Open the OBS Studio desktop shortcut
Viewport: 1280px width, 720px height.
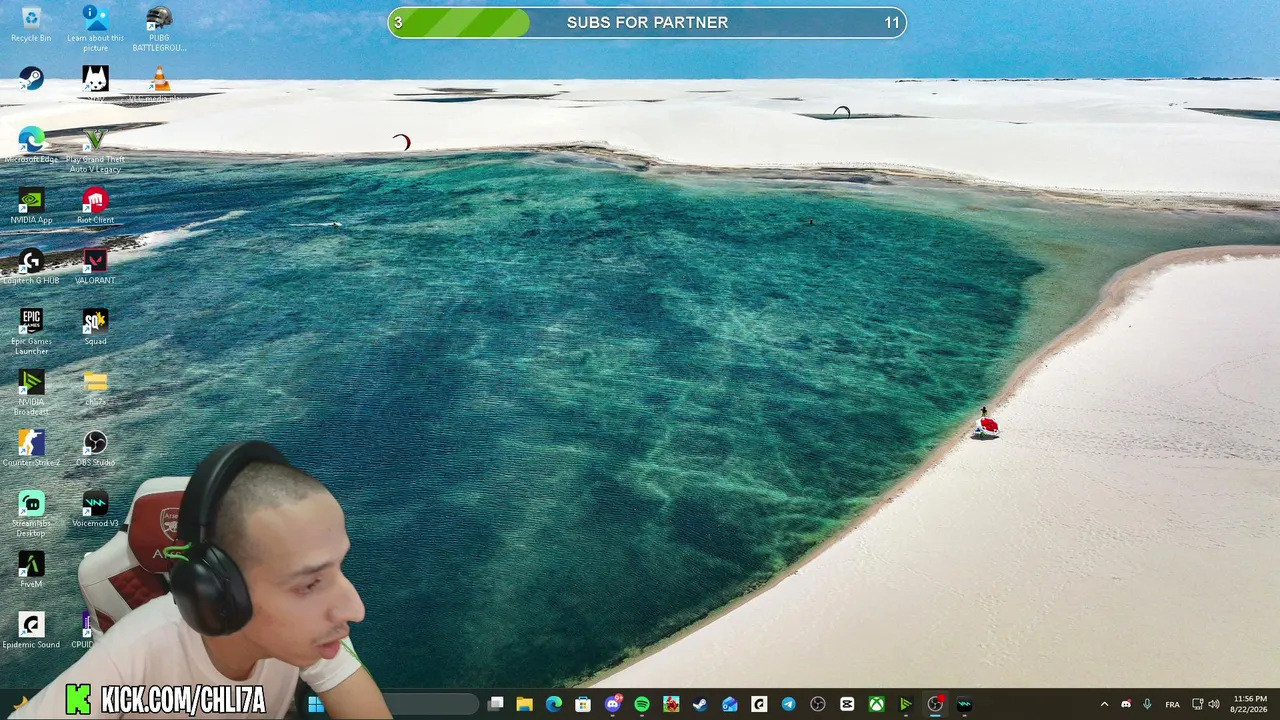pos(95,449)
